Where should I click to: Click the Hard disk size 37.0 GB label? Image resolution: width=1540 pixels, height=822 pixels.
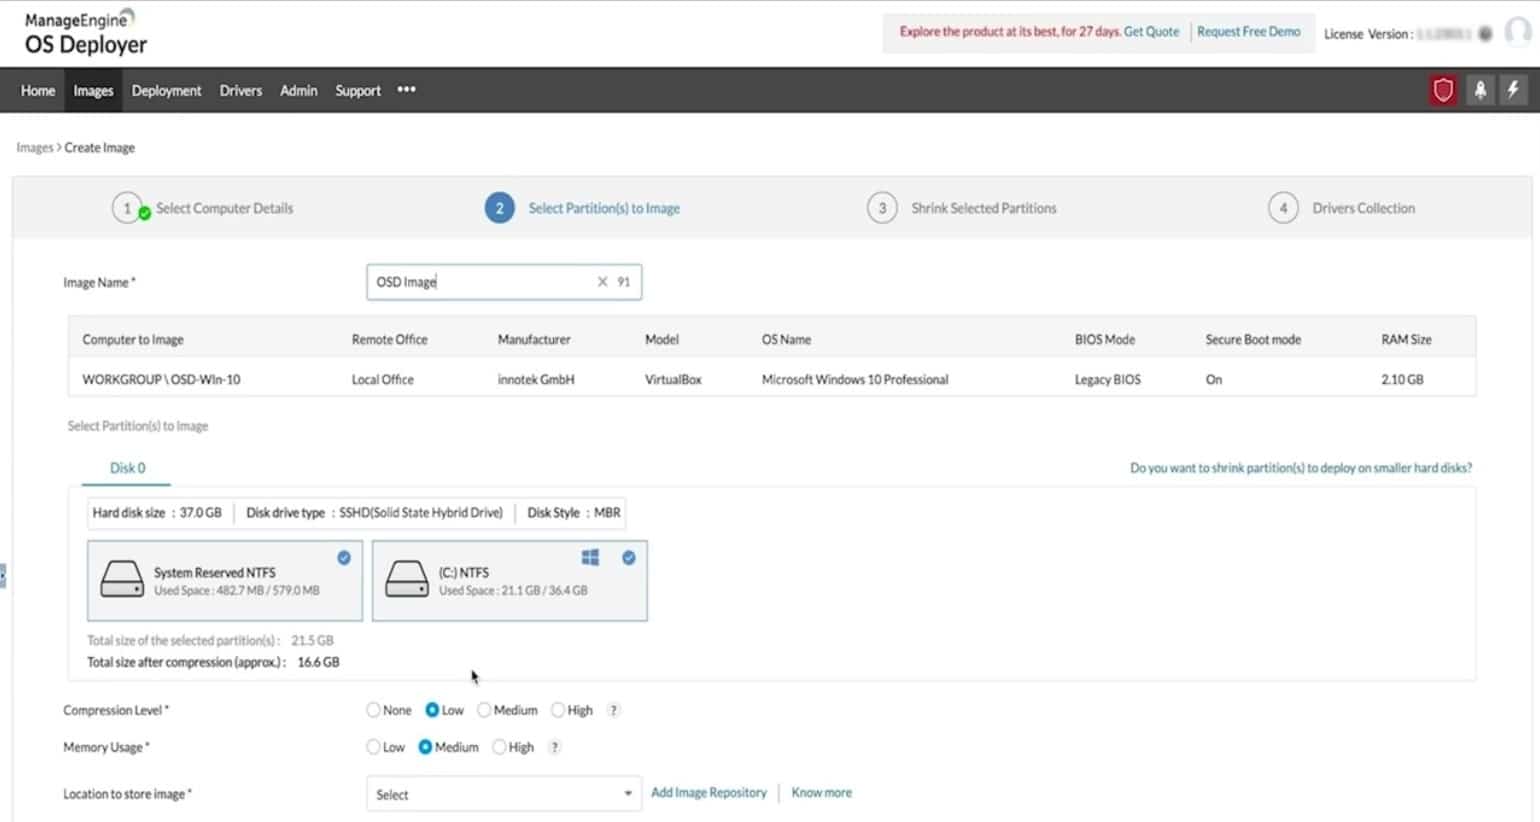click(x=157, y=512)
